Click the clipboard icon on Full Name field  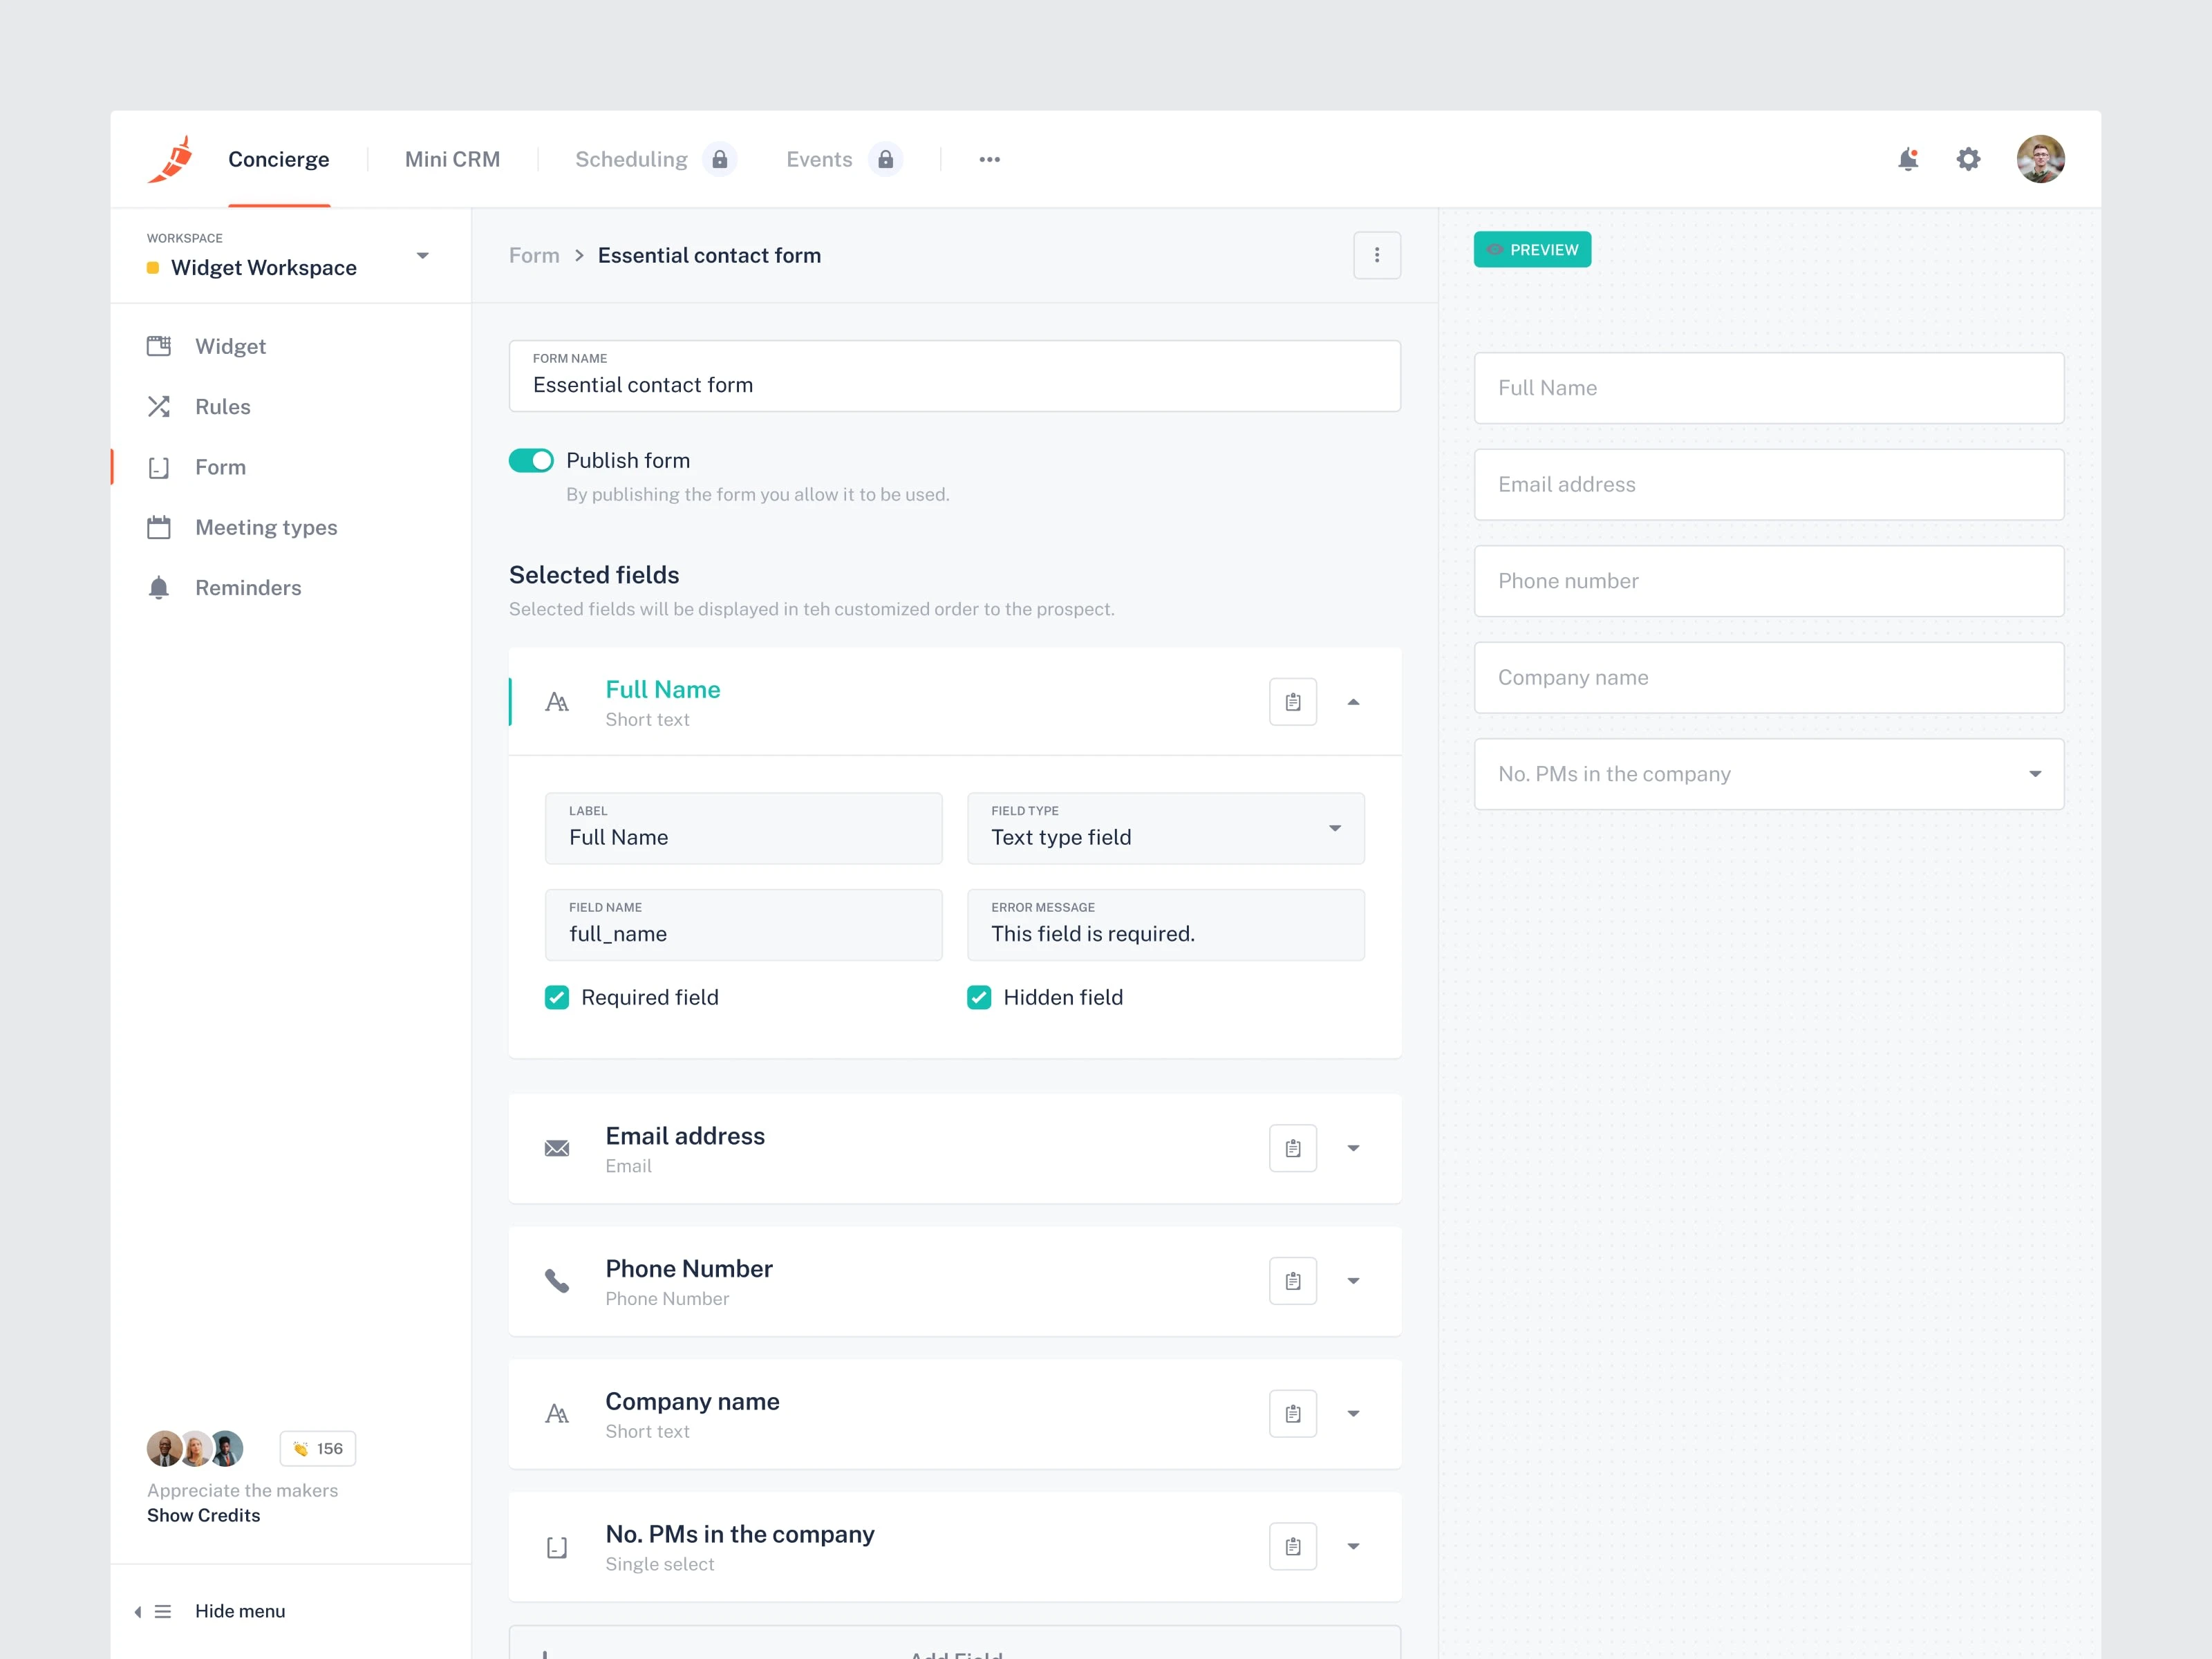point(1293,702)
